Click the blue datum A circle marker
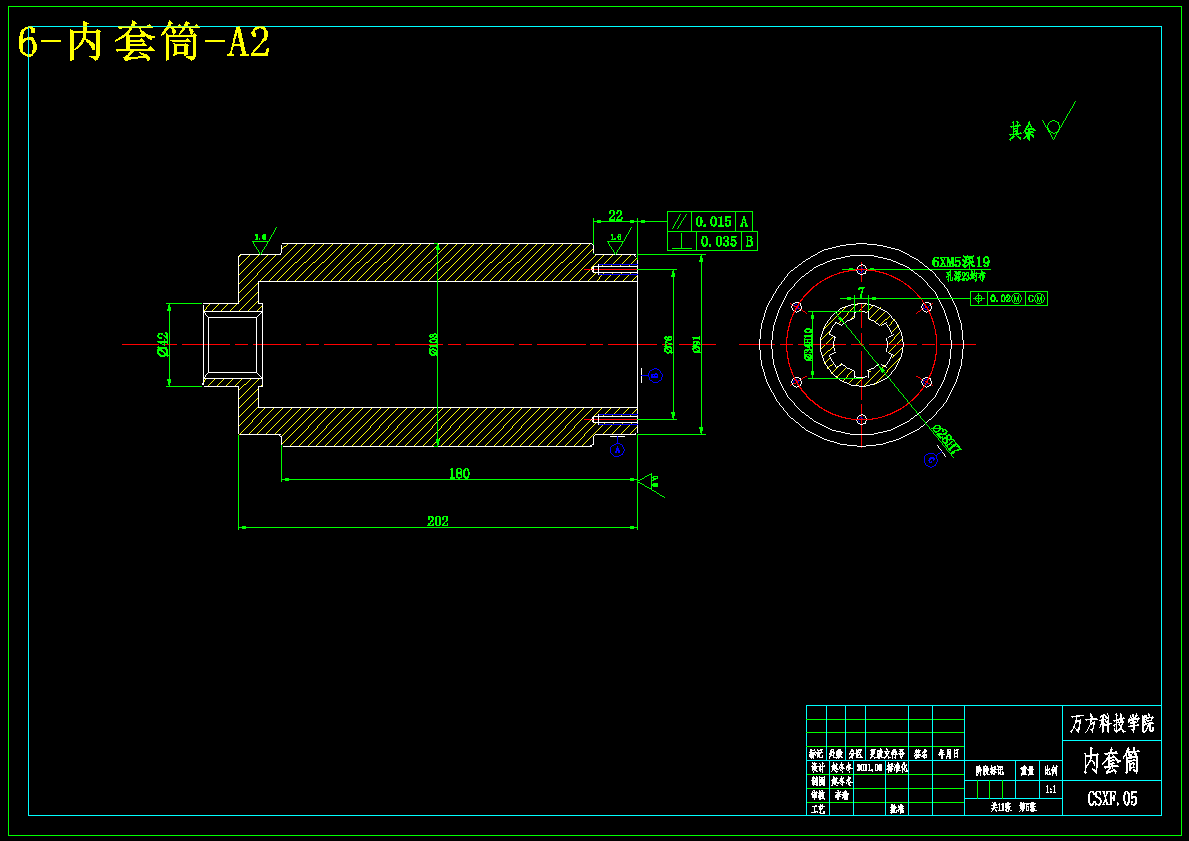This screenshot has width=1189, height=841. [x=617, y=450]
